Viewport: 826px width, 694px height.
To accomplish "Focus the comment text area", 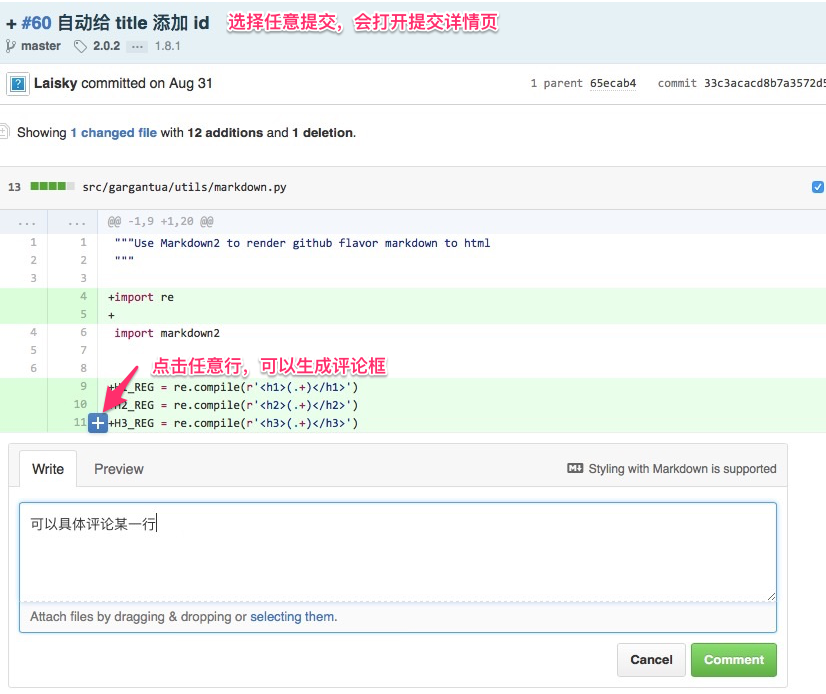I will point(397,550).
